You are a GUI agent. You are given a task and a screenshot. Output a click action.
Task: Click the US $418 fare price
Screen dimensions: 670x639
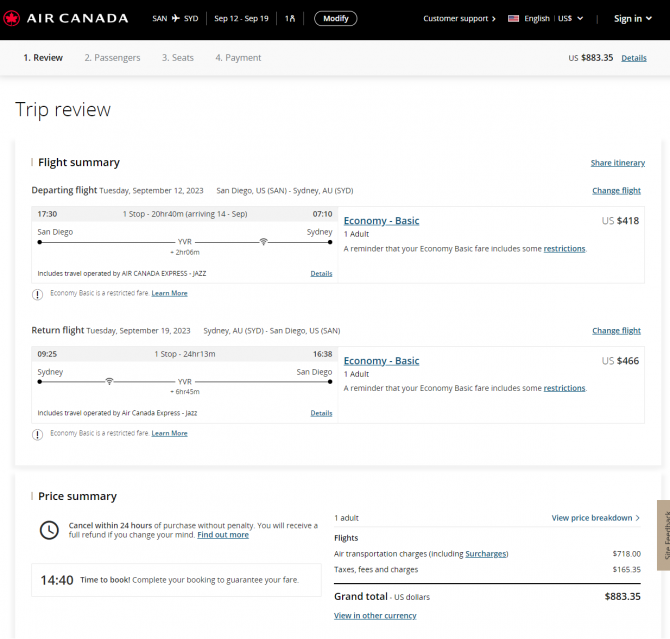(x=620, y=221)
